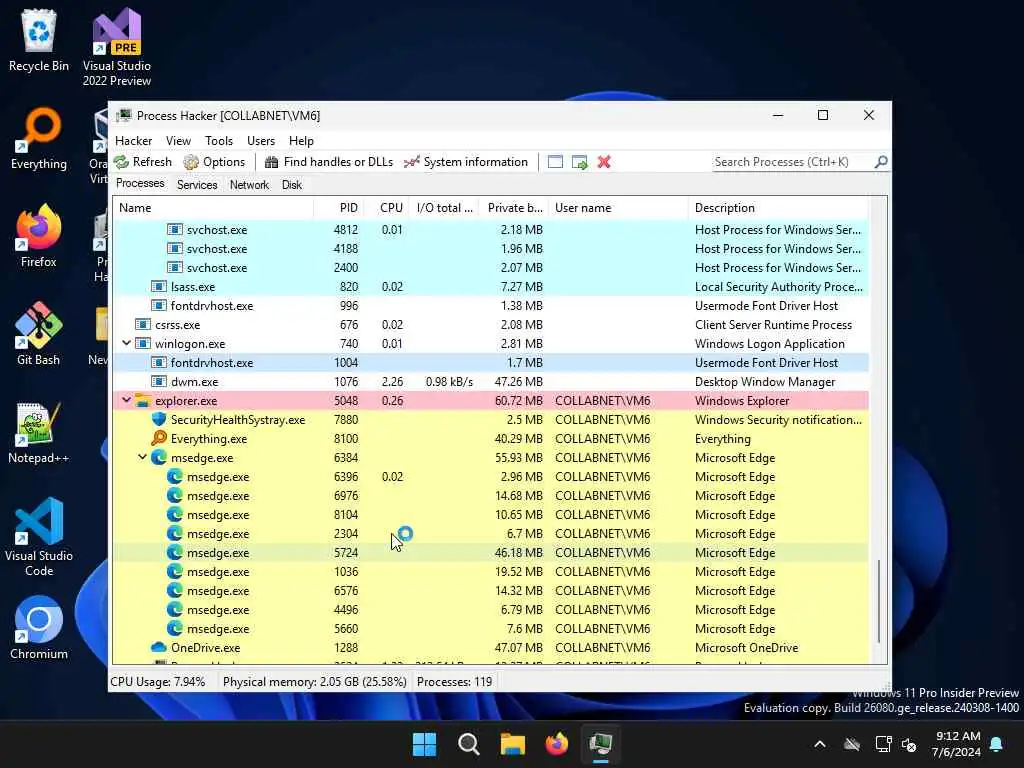1024x768 pixels.
Task: Collapse the parent msedge.exe node
Action: 142,457
